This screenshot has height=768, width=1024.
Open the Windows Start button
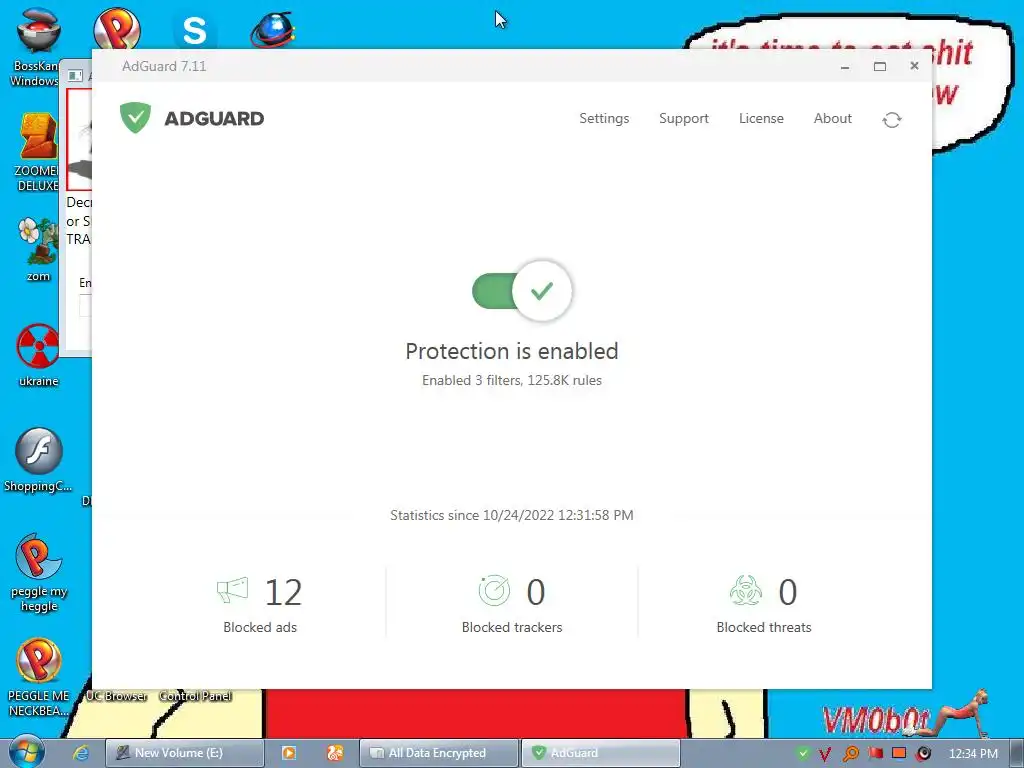pyautogui.click(x=26, y=752)
